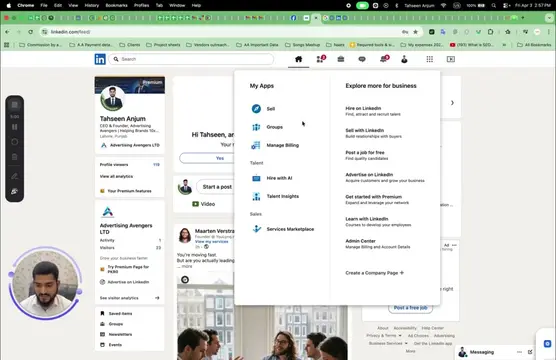The height and width of the screenshot is (360, 556).
Task: Click the recorder delete trash icon
Action: [15, 157]
